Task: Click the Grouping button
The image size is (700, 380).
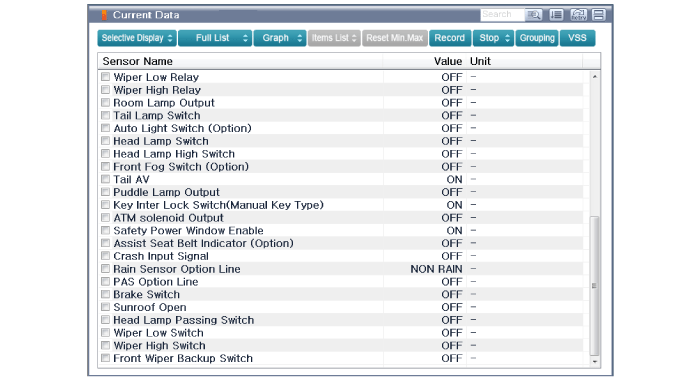Action: (537, 38)
